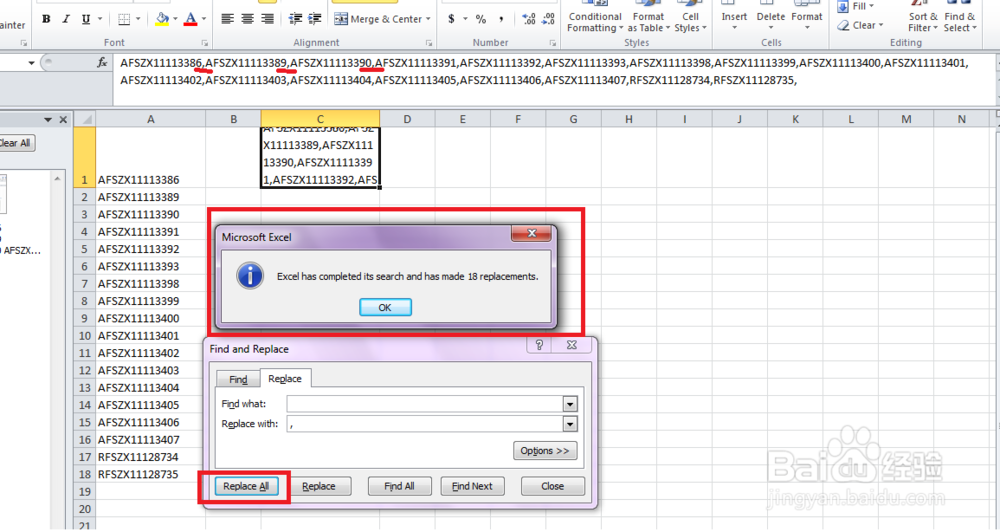
Task: Align text left in the Alignment group
Action: click(x=227, y=19)
